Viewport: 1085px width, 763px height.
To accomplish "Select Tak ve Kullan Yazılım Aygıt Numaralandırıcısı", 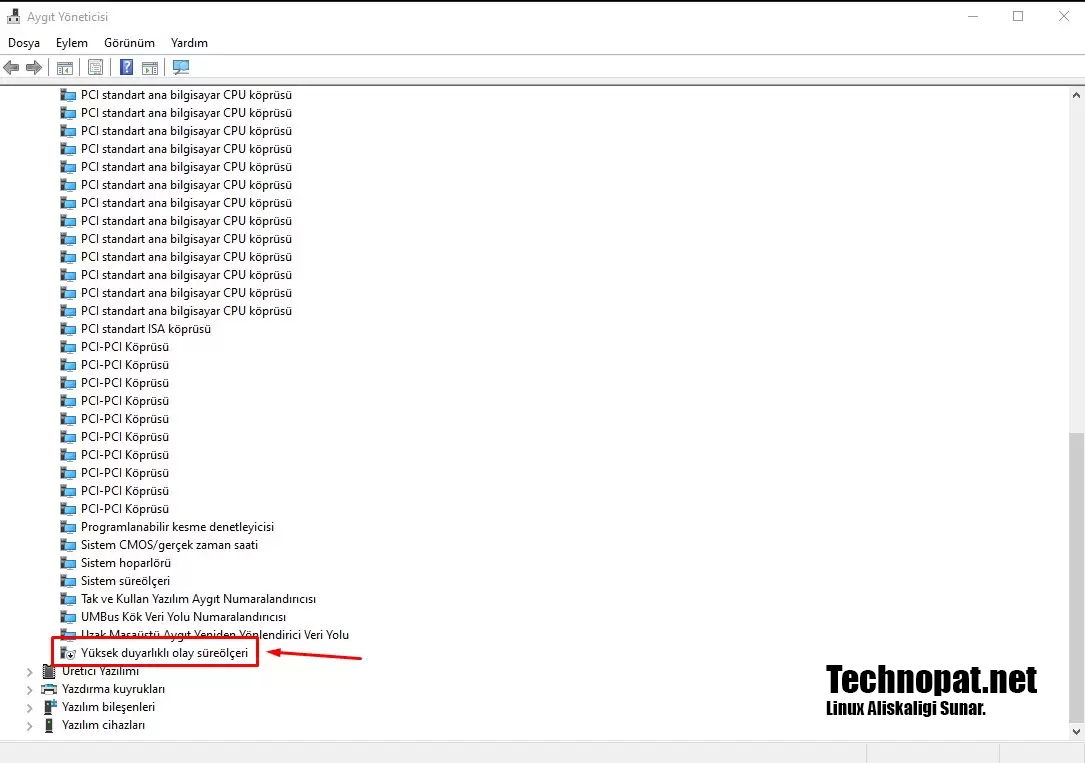I will [x=198, y=599].
